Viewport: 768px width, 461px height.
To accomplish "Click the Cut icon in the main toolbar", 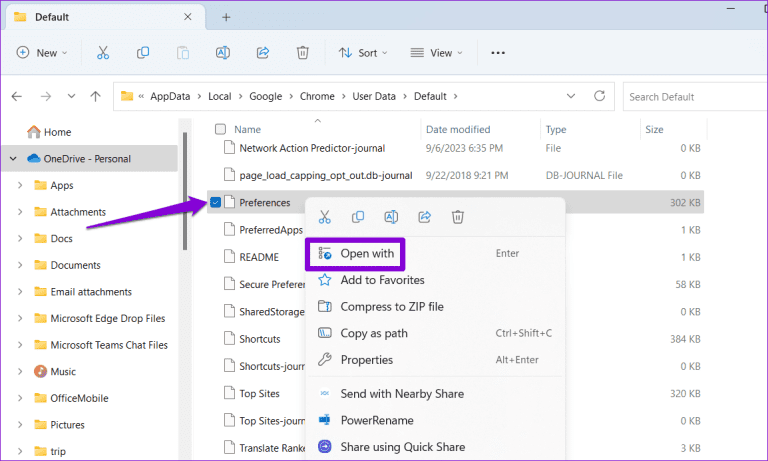I will (103, 53).
